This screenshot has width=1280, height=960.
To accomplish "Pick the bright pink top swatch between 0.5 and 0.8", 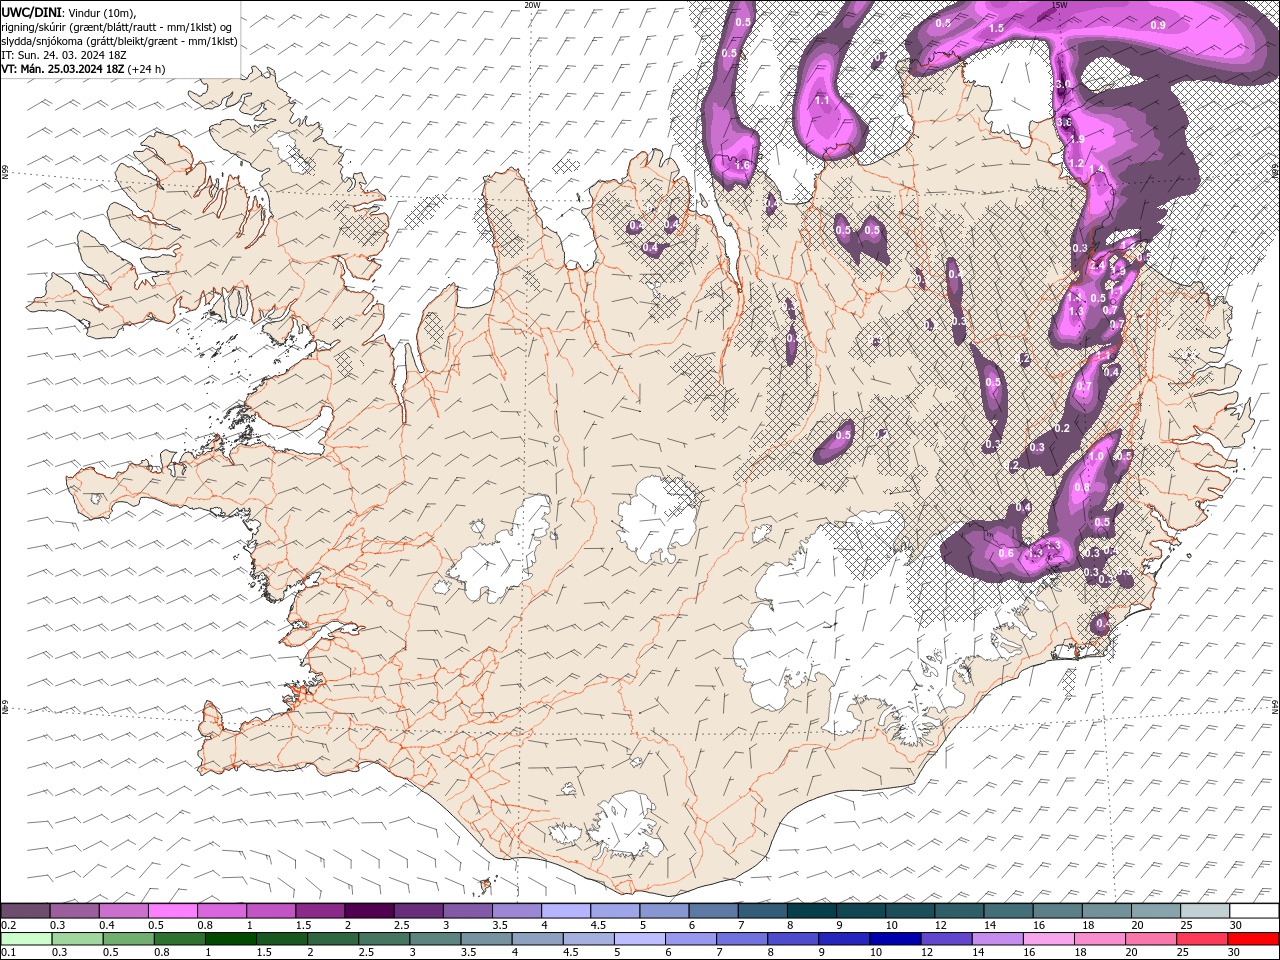I will [x=172, y=911].
